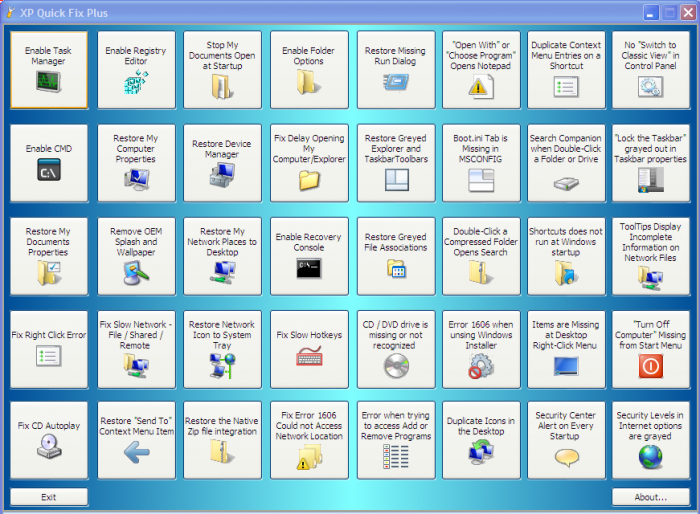Click the Restore Device Manager icon
Viewport: 700px width, 514px height.
click(222, 175)
